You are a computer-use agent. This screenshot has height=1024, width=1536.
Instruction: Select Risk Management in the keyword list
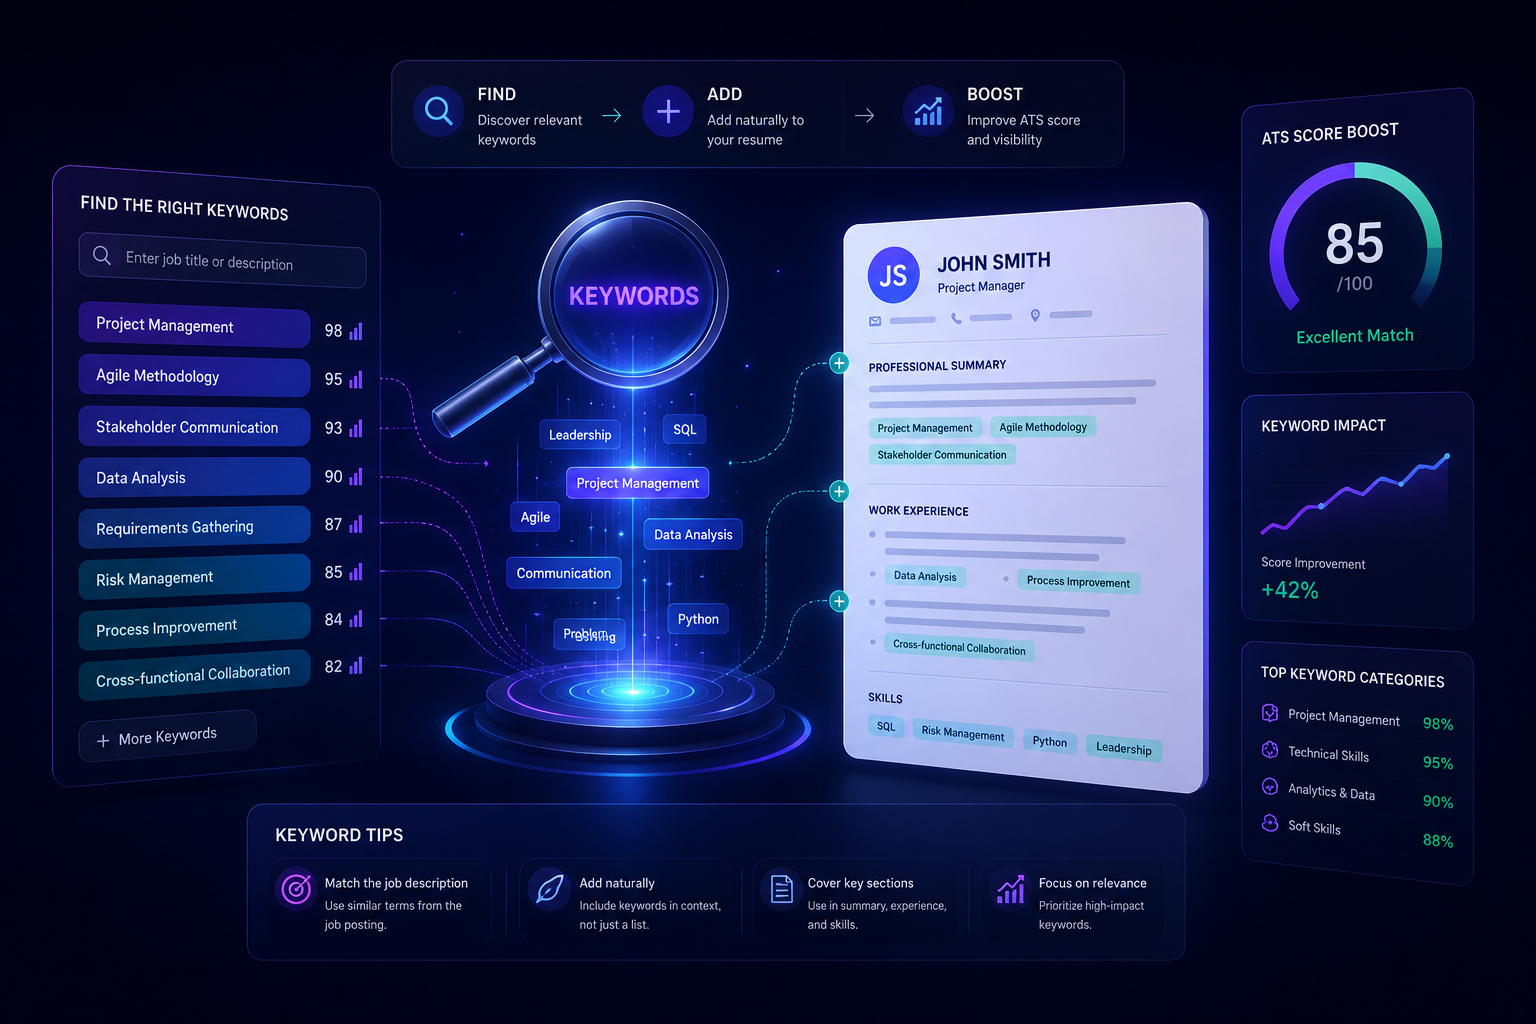(x=194, y=577)
